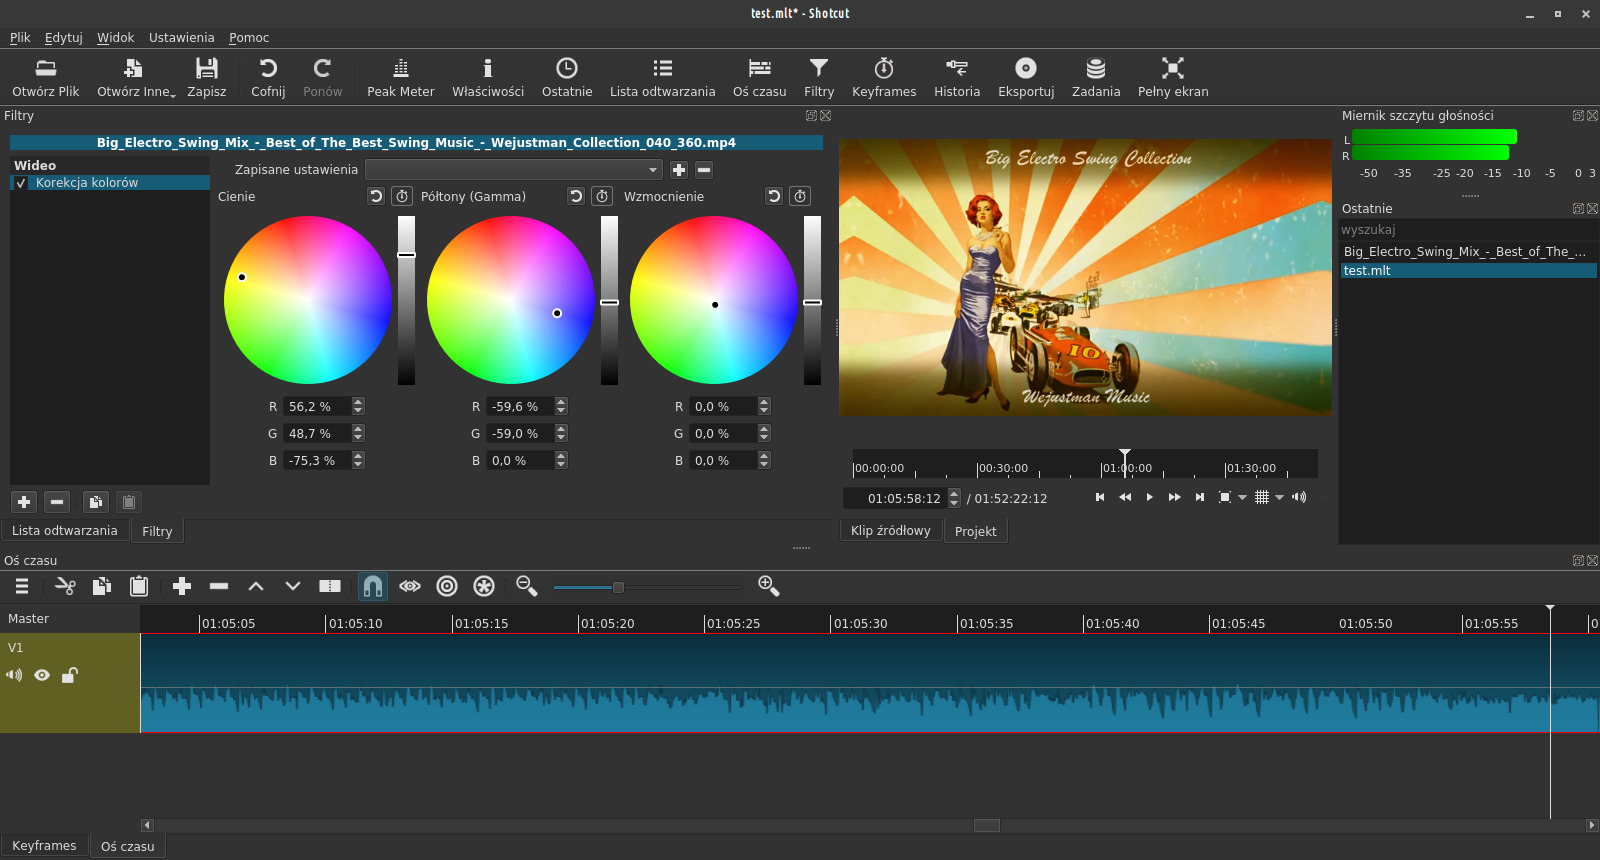The height and width of the screenshot is (860, 1600).
Task: Ripple delete with timeline minus icon
Action: [x=219, y=586]
